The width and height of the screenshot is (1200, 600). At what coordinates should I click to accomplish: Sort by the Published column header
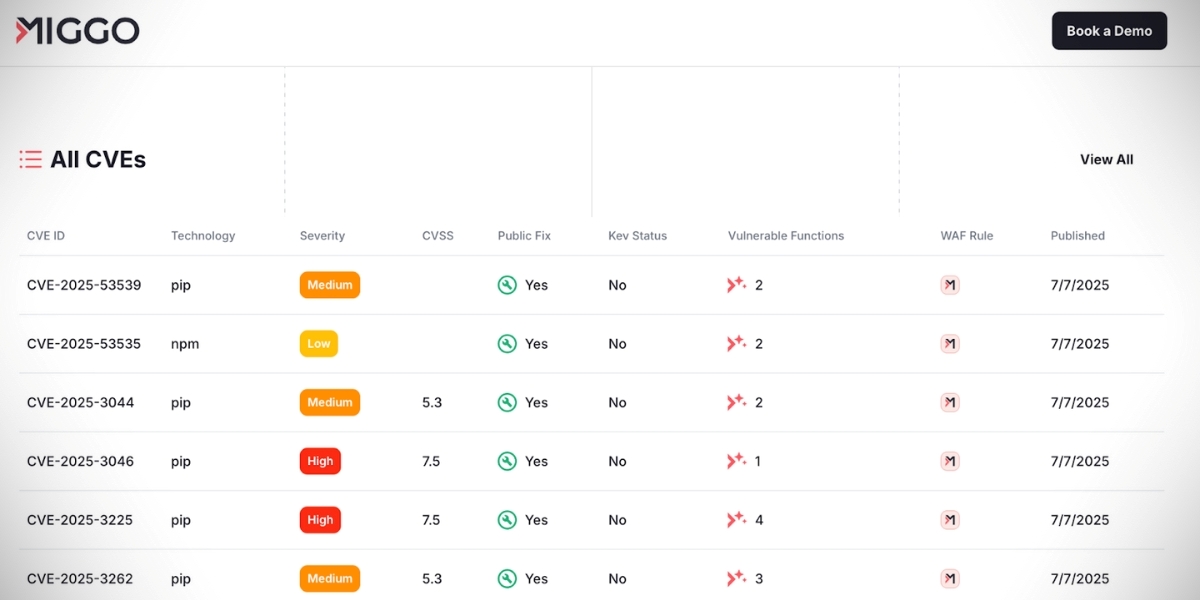tap(1077, 236)
